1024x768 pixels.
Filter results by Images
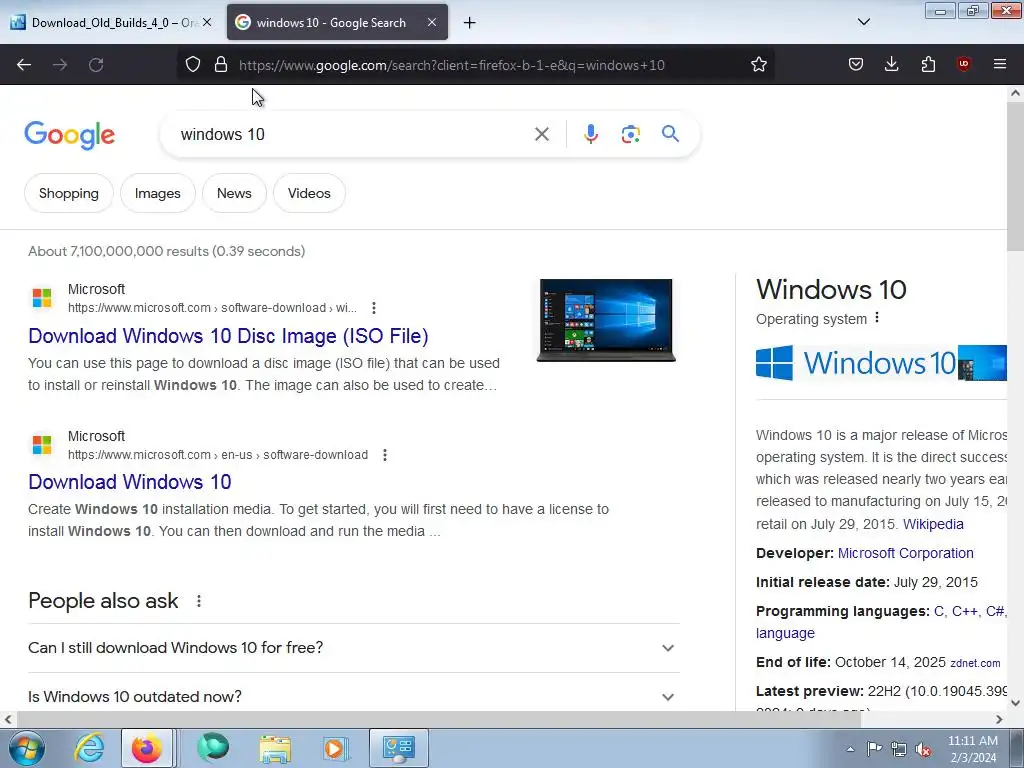[157, 193]
